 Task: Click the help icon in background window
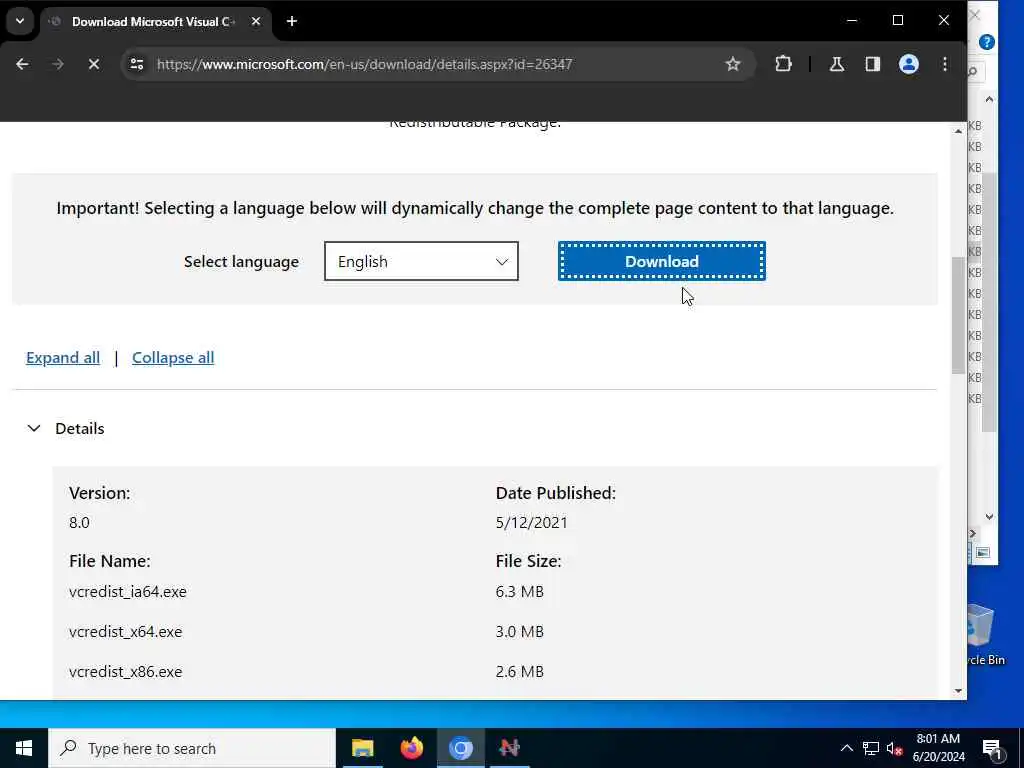[x=987, y=42]
